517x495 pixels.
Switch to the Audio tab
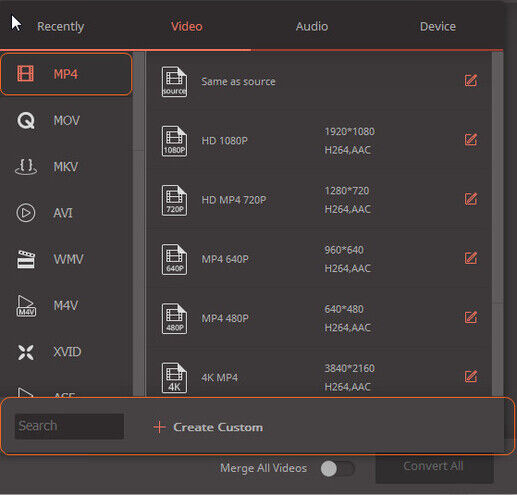(x=312, y=26)
